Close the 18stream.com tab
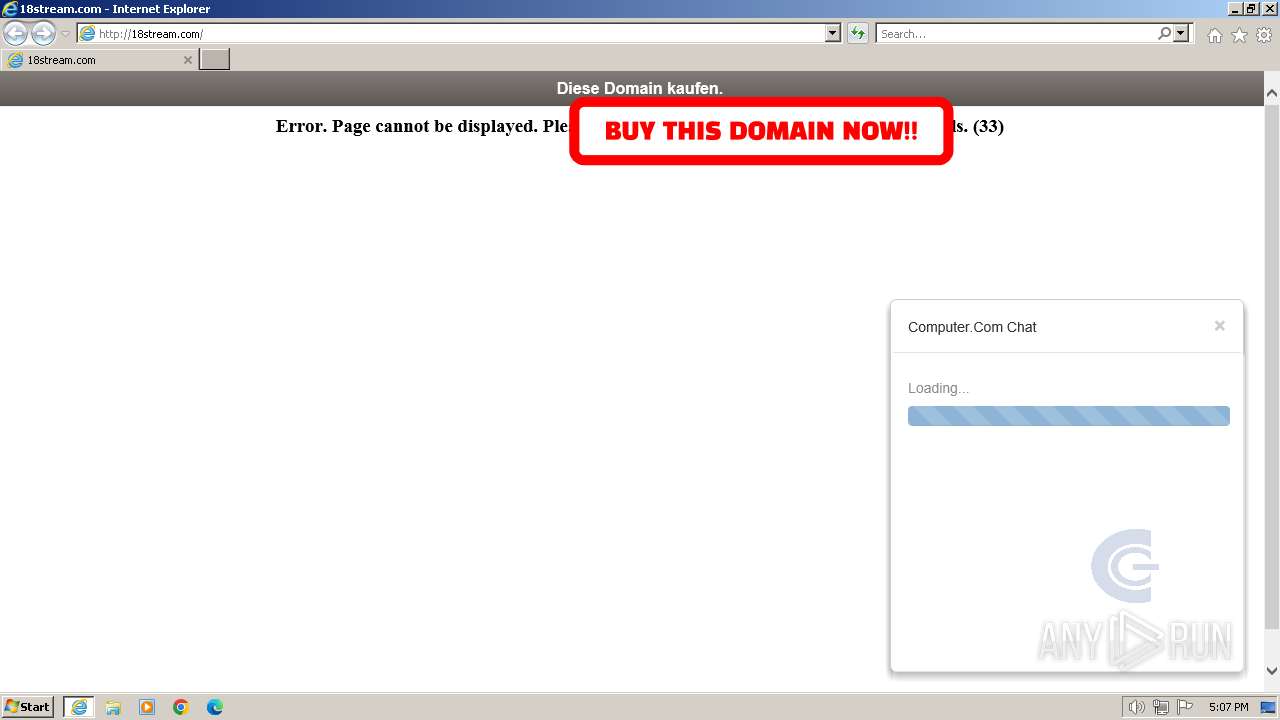This screenshot has width=1280, height=720. pyautogui.click(x=188, y=60)
